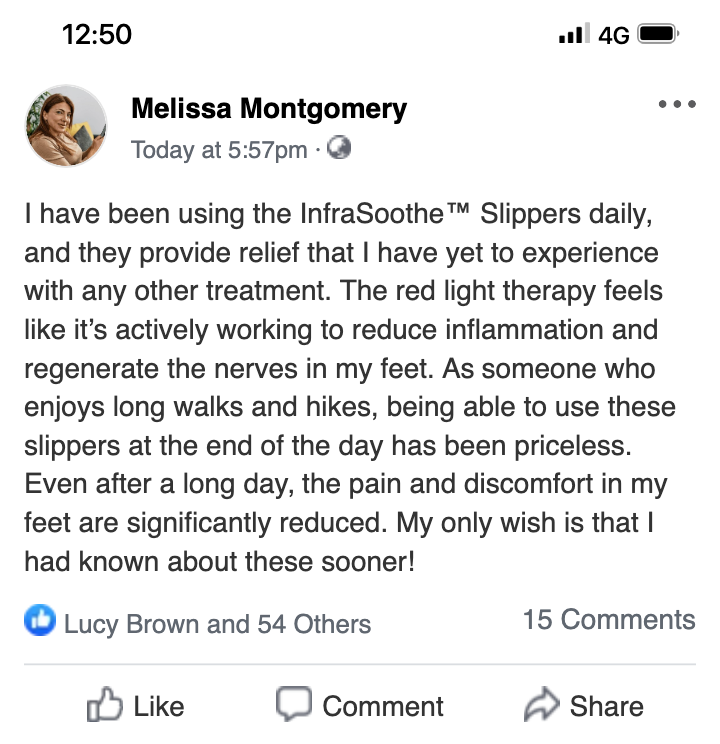The image size is (720, 744).
Task: Open Melissa Montgomery's name link
Action: point(268,109)
